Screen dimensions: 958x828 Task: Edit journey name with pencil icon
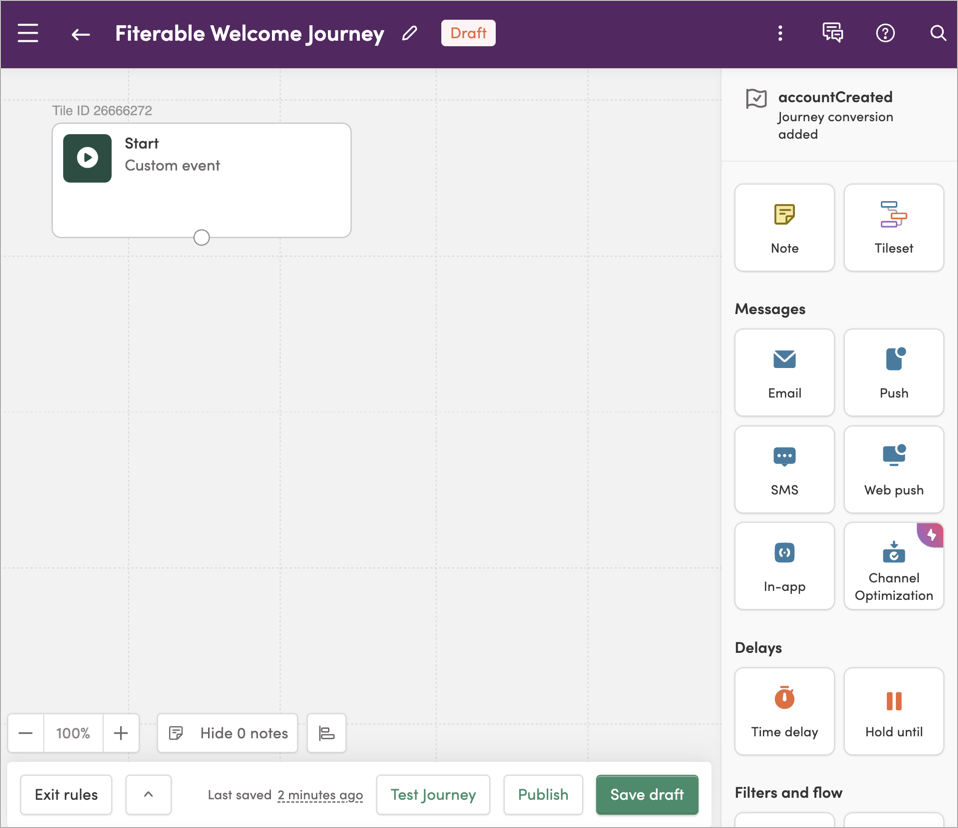pyautogui.click(x=410, y=33)
